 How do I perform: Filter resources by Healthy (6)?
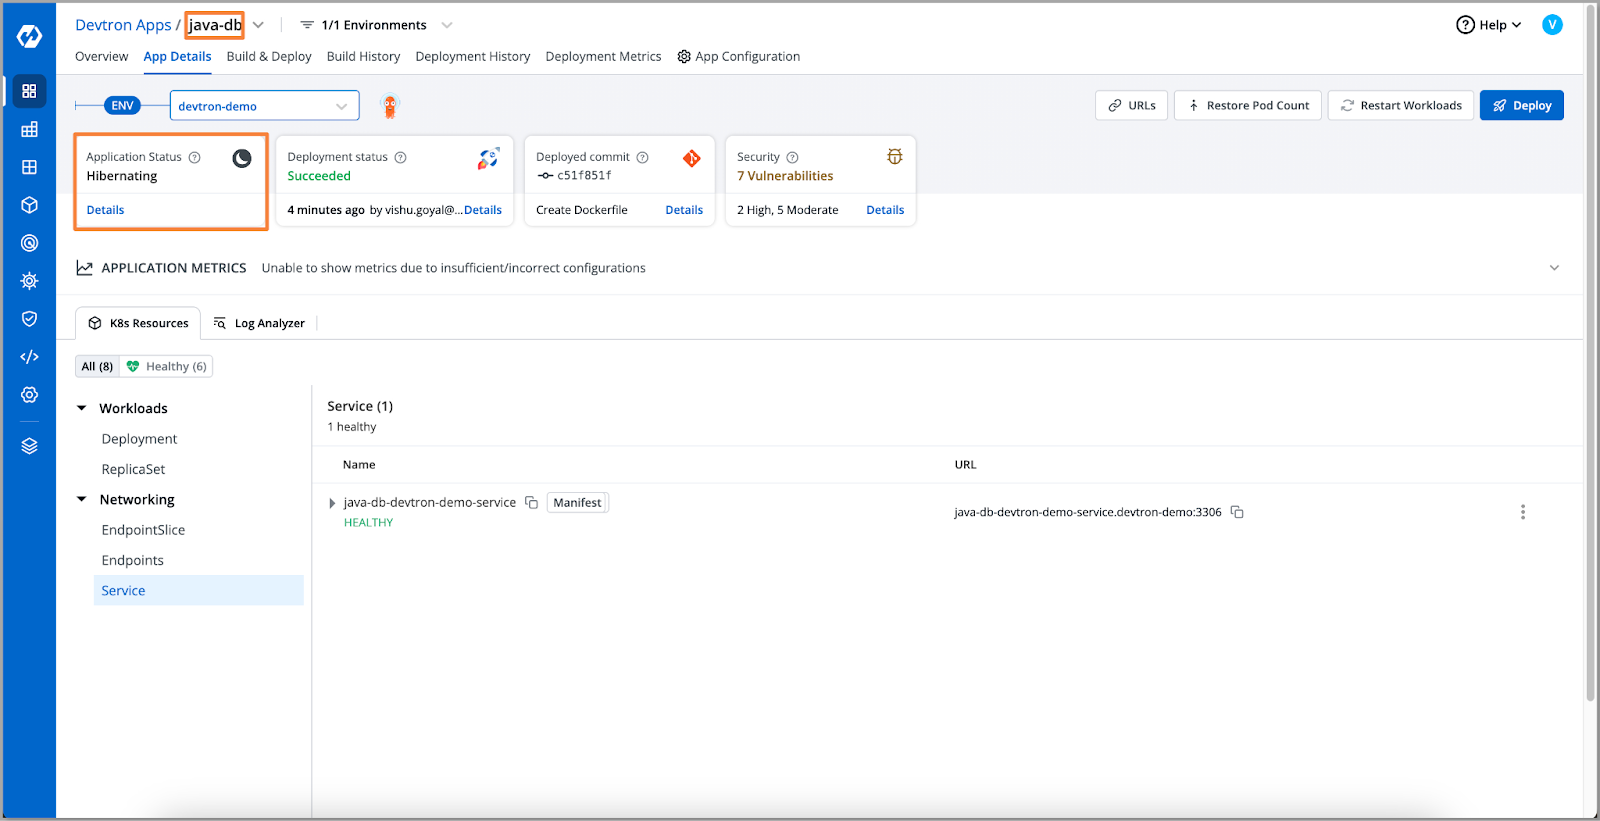(166, 366)
